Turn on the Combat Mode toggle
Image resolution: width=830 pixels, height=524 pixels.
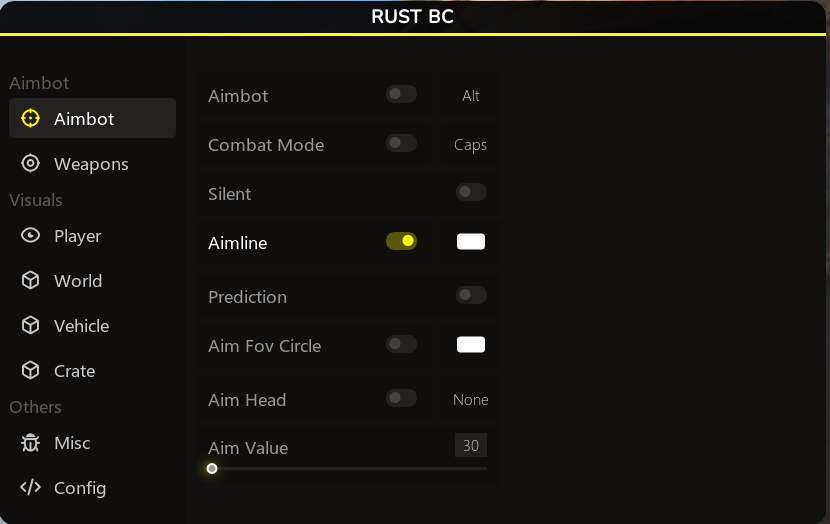tap(401, 143)
